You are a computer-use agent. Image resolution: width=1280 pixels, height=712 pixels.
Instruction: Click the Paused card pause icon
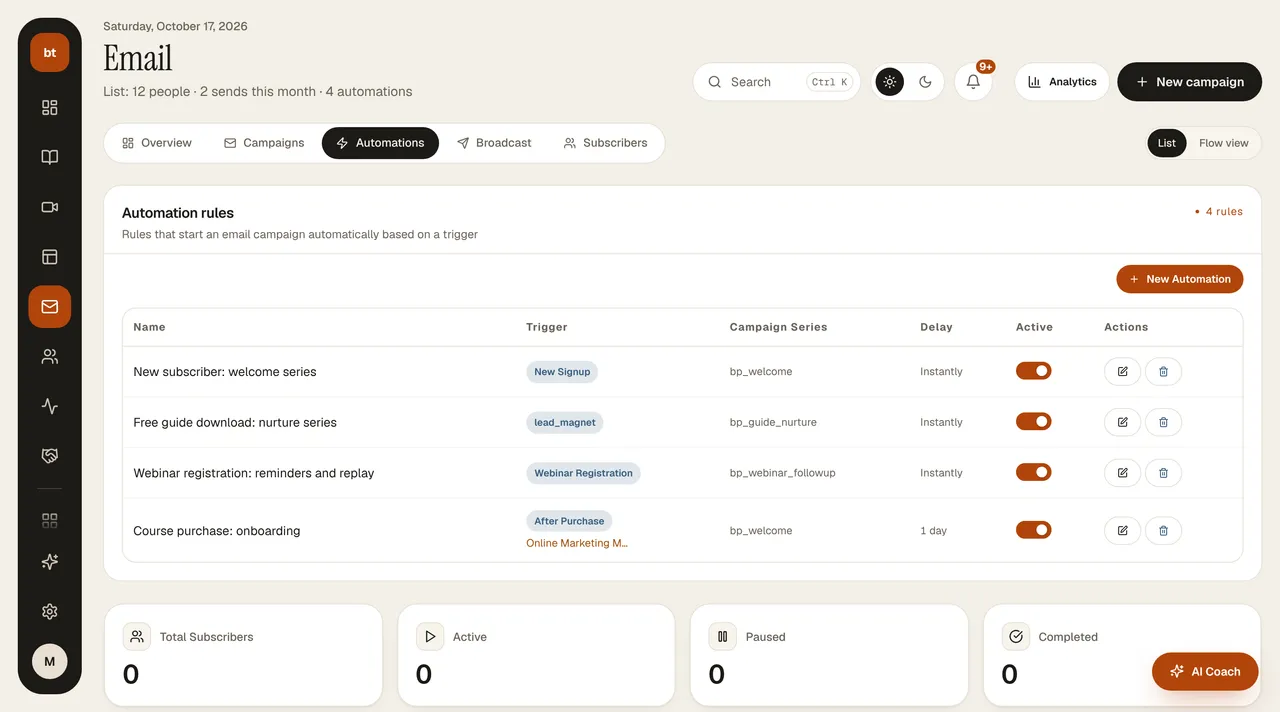(723, 637)
